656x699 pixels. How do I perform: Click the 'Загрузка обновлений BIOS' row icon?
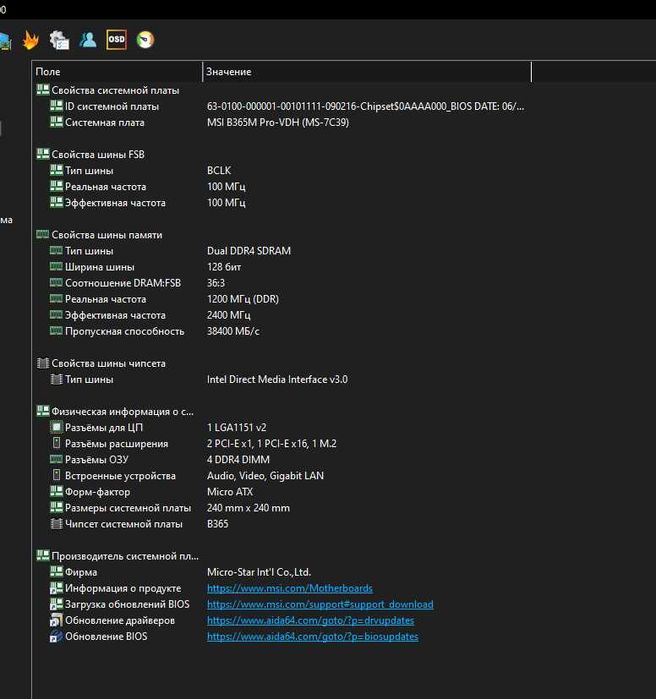(56, 604)
